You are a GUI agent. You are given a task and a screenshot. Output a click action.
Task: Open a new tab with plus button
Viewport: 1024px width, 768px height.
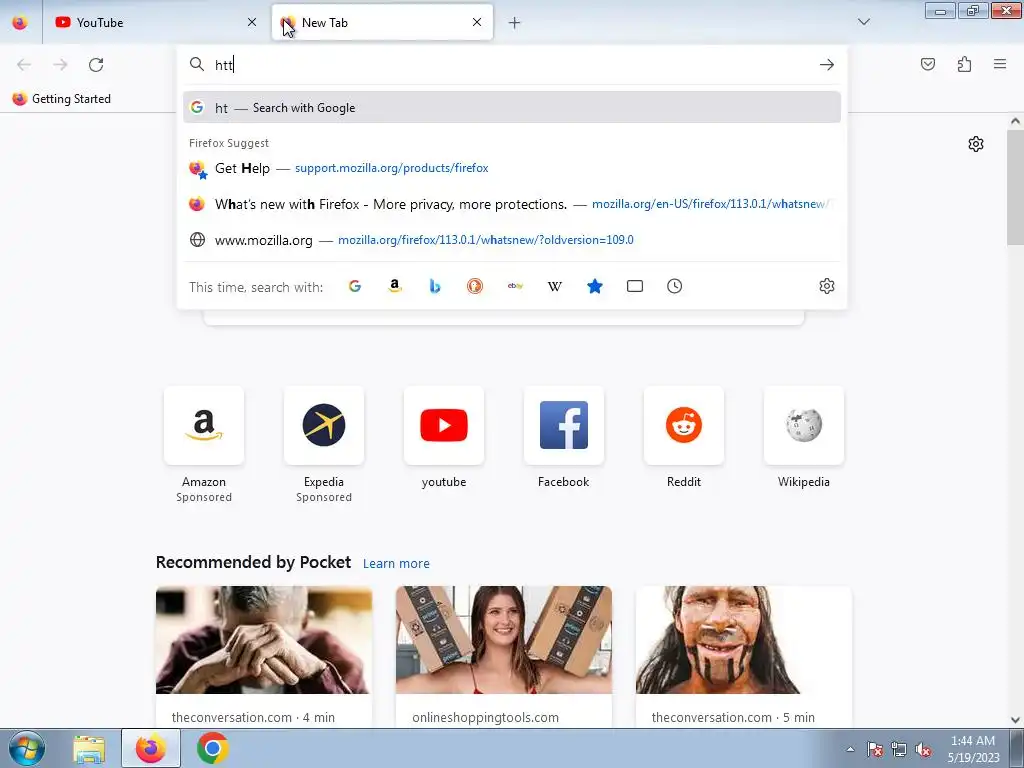[x=515, y=23]
